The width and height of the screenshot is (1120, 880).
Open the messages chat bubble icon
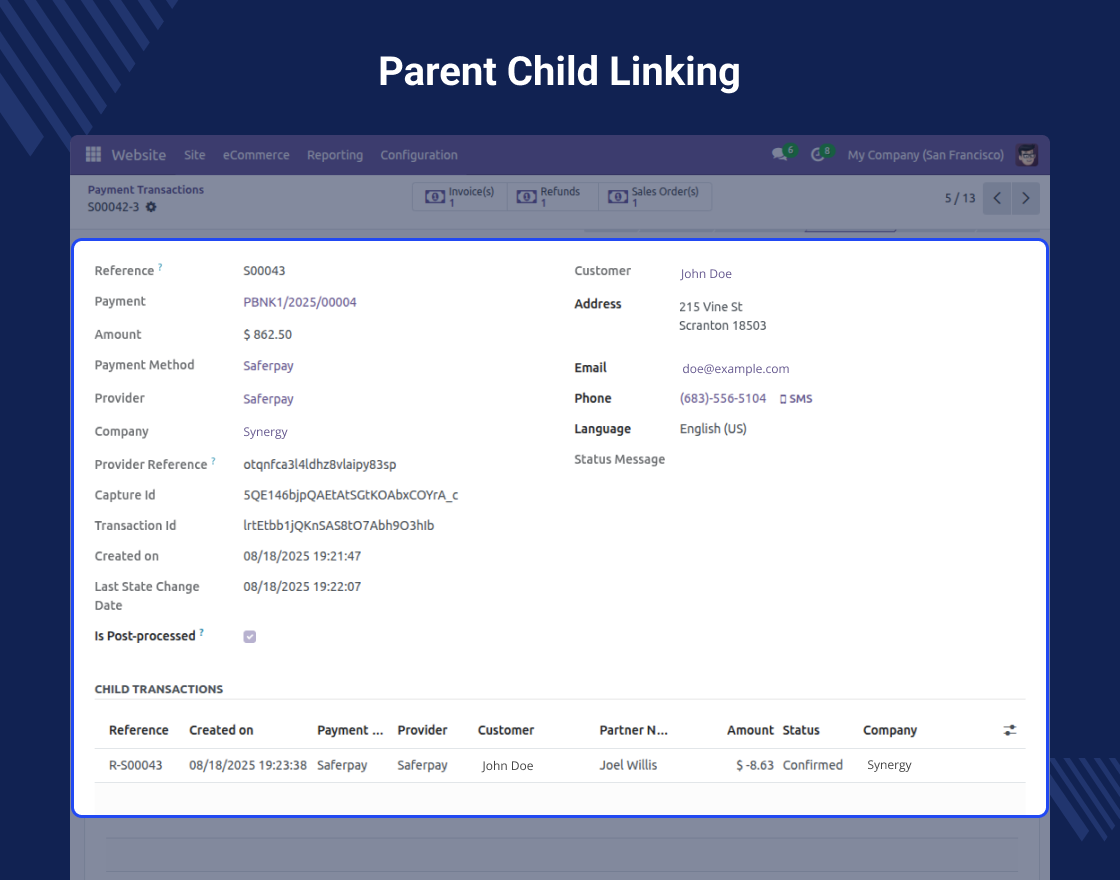pos(779,155)
